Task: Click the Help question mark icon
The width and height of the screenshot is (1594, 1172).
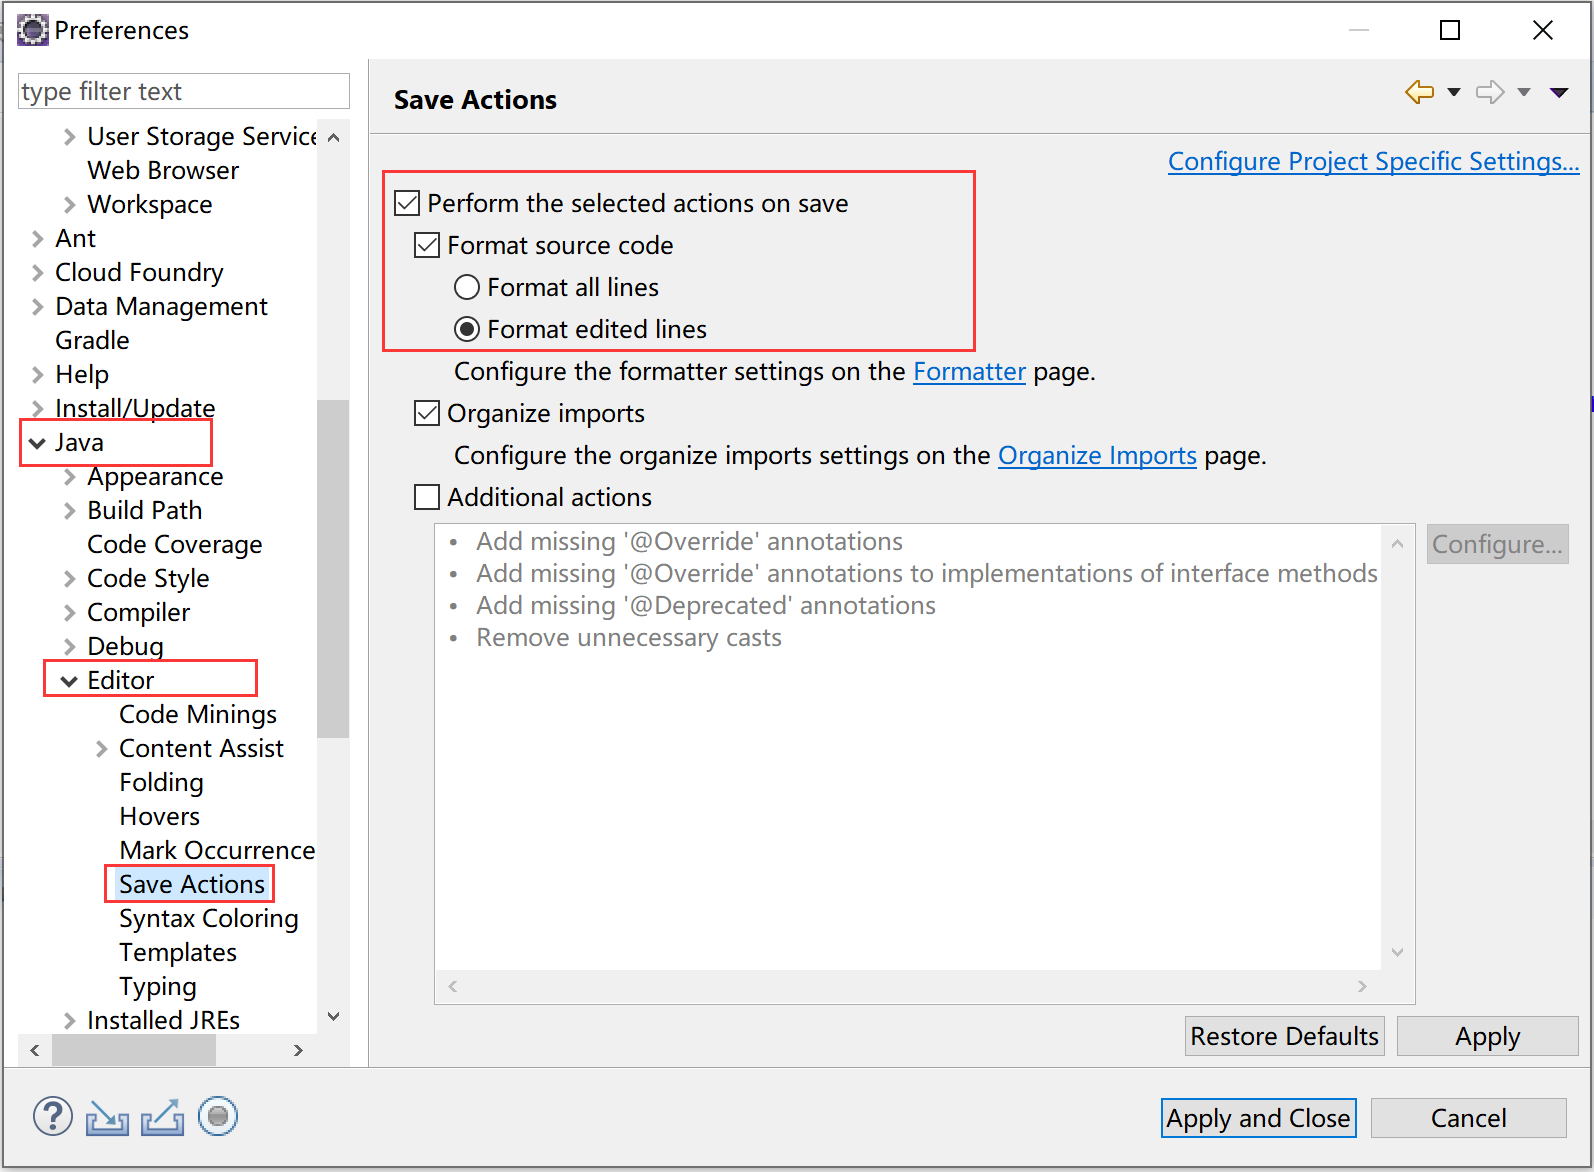Action: [53, 1116]
